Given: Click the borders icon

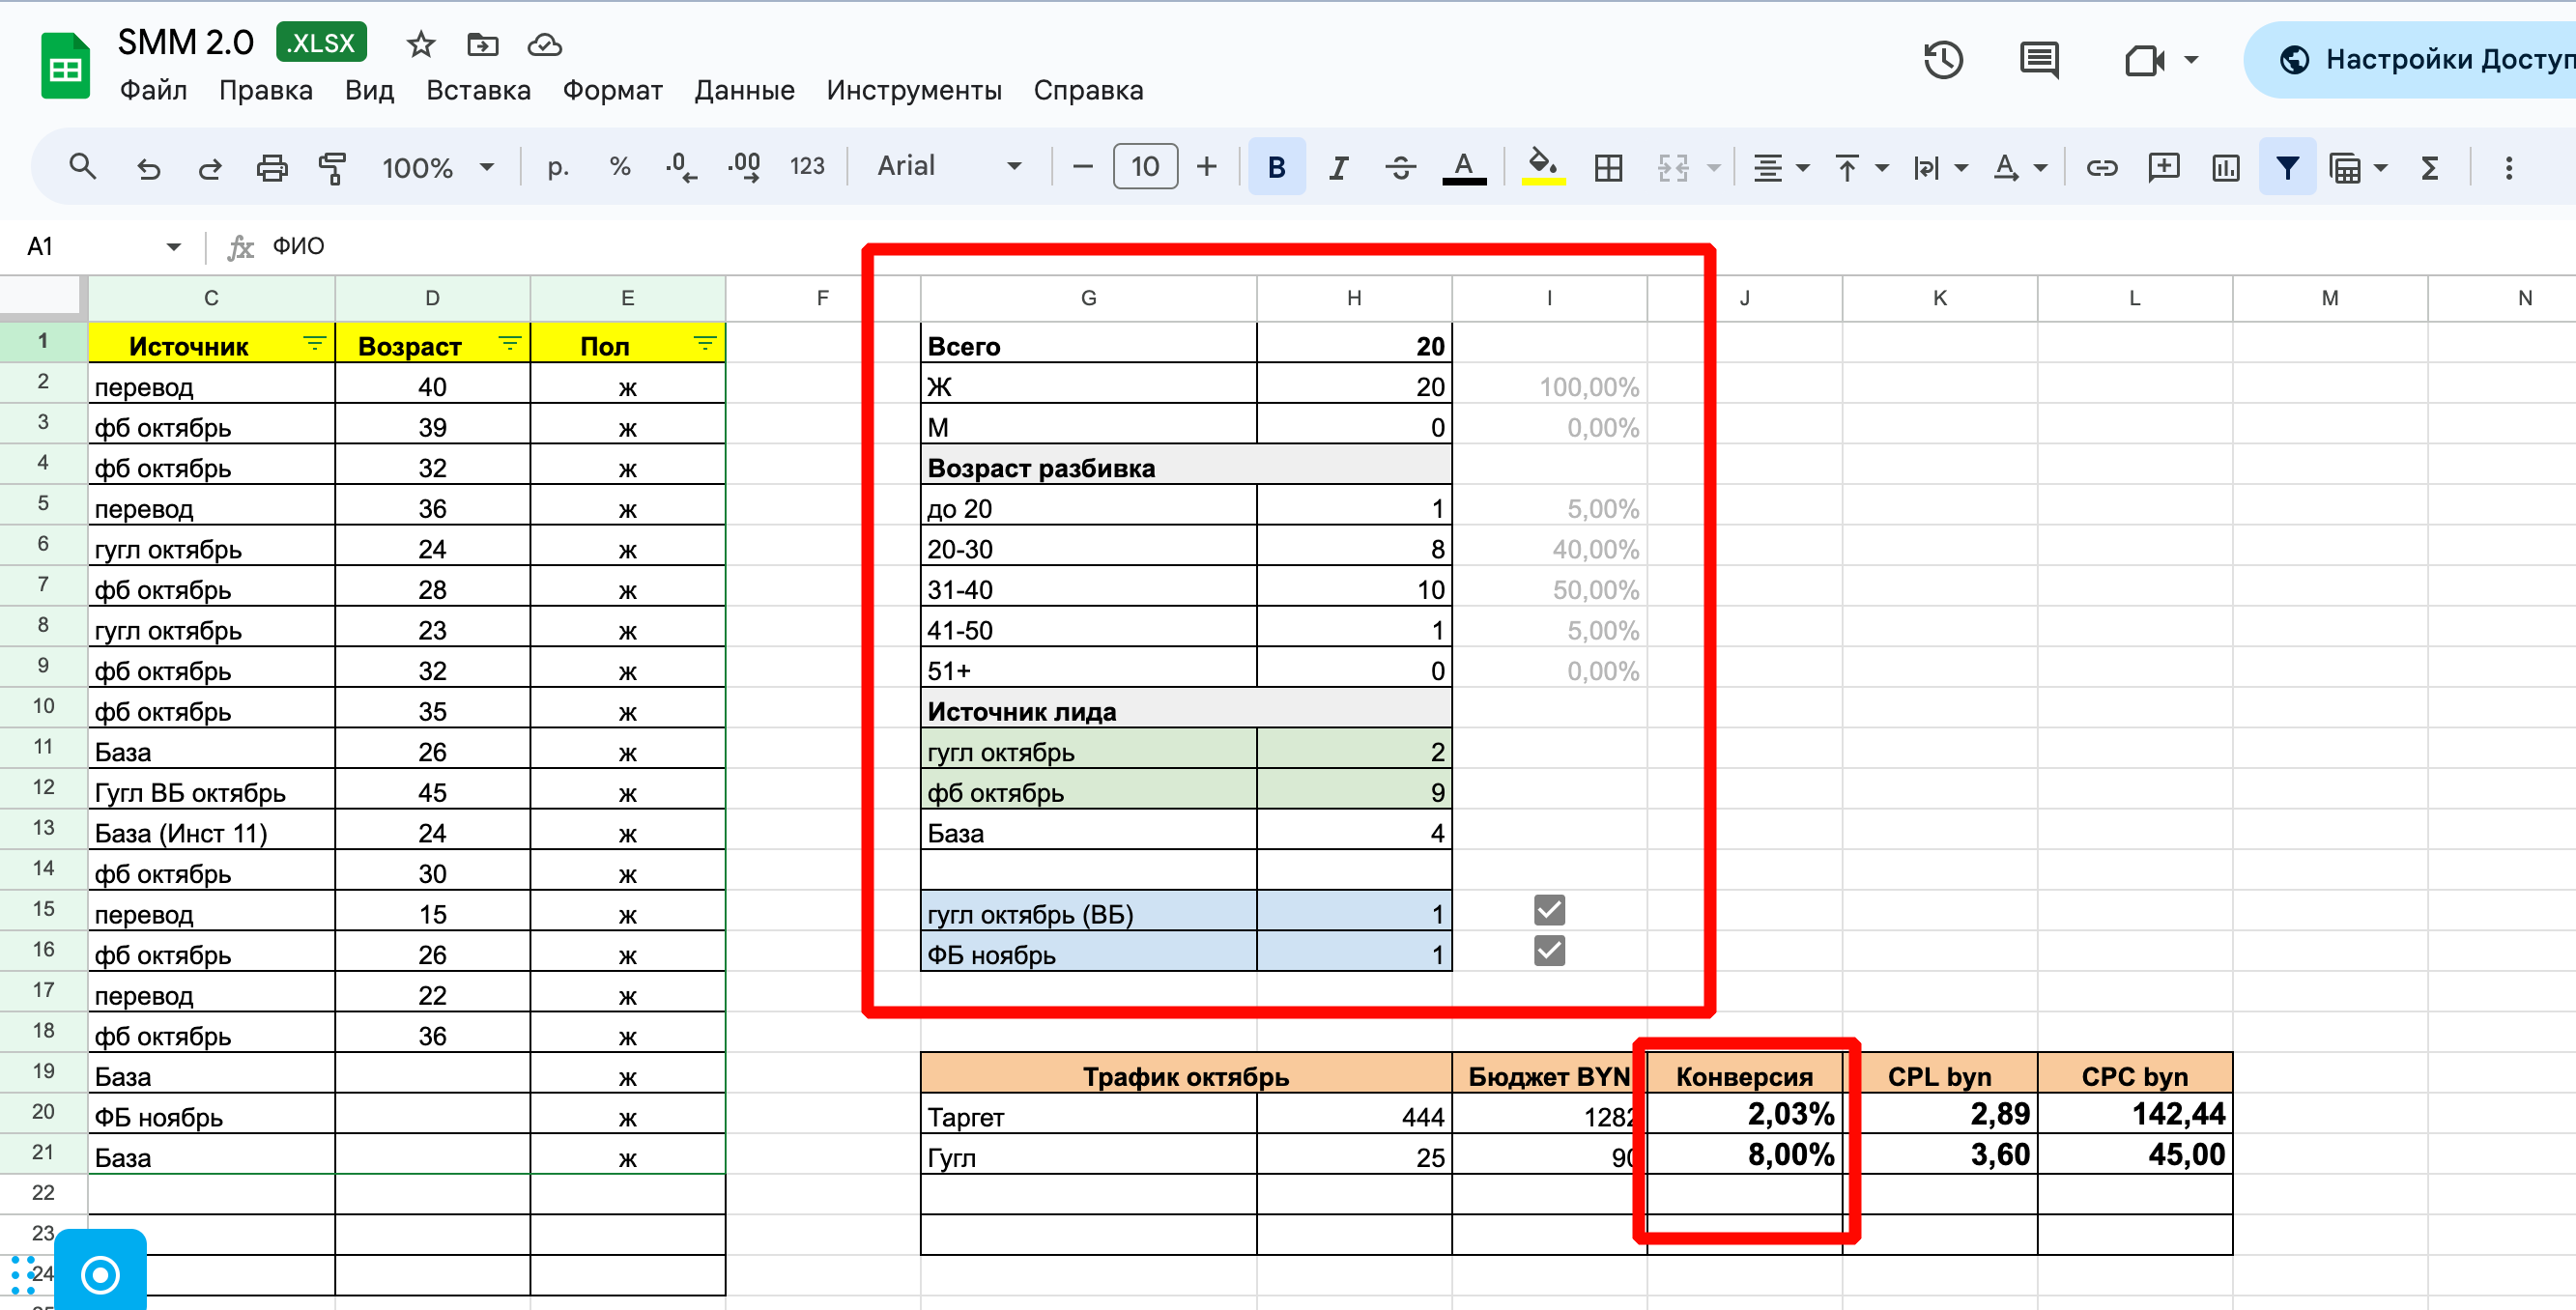Looking at the screenshot, I should (x=1608, y=167).
